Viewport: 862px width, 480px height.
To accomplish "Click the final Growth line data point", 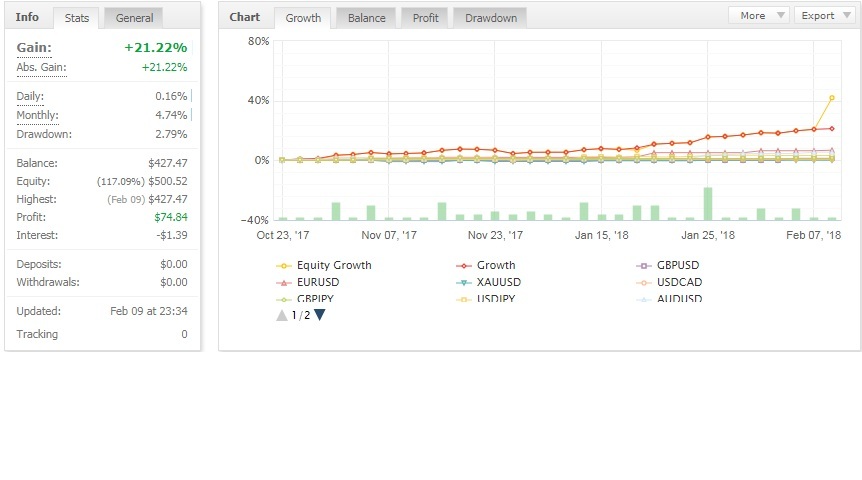I will click(832, 129).
